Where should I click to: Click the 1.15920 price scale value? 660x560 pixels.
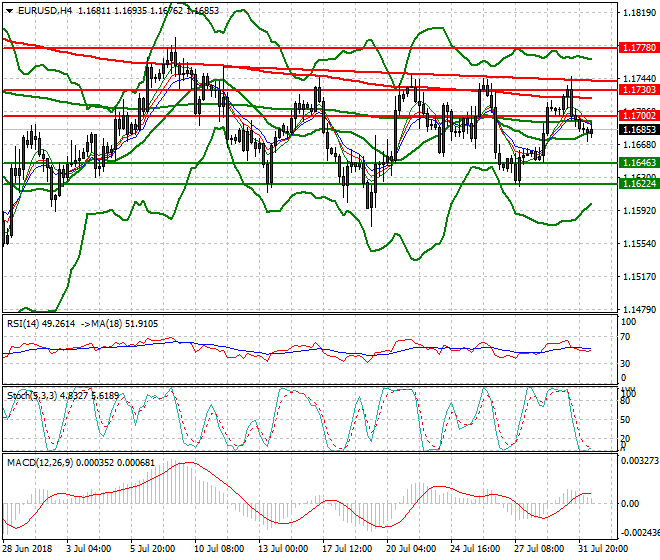tap(639, 211)
